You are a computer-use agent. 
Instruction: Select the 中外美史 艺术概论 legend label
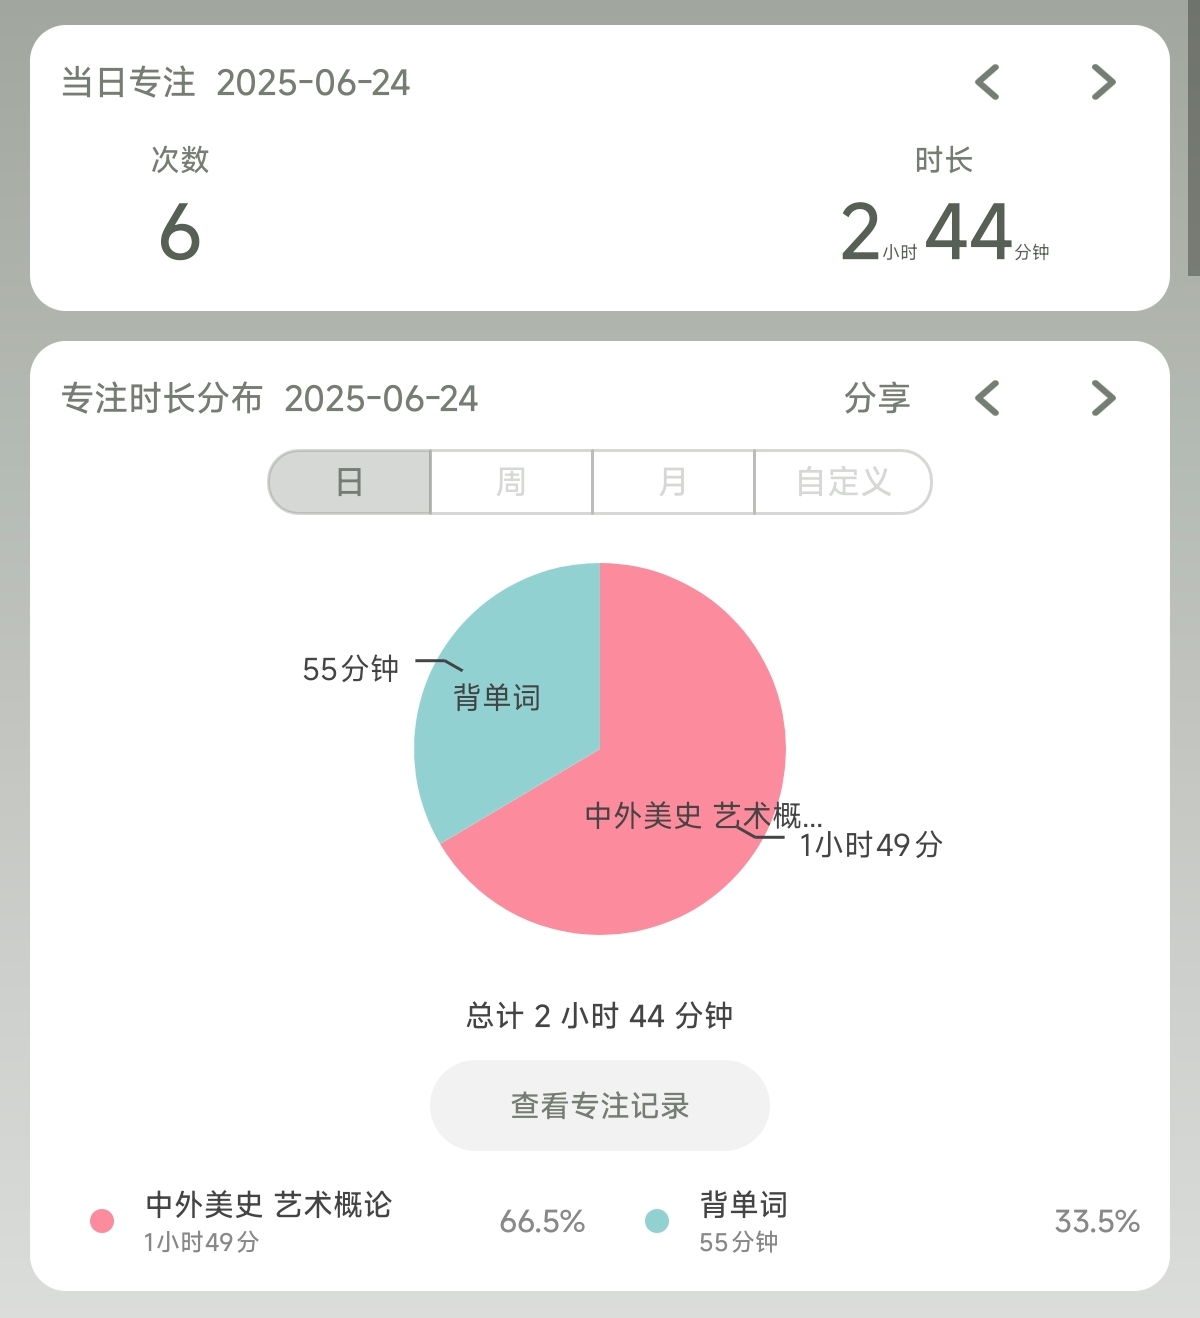(268, 1205)
